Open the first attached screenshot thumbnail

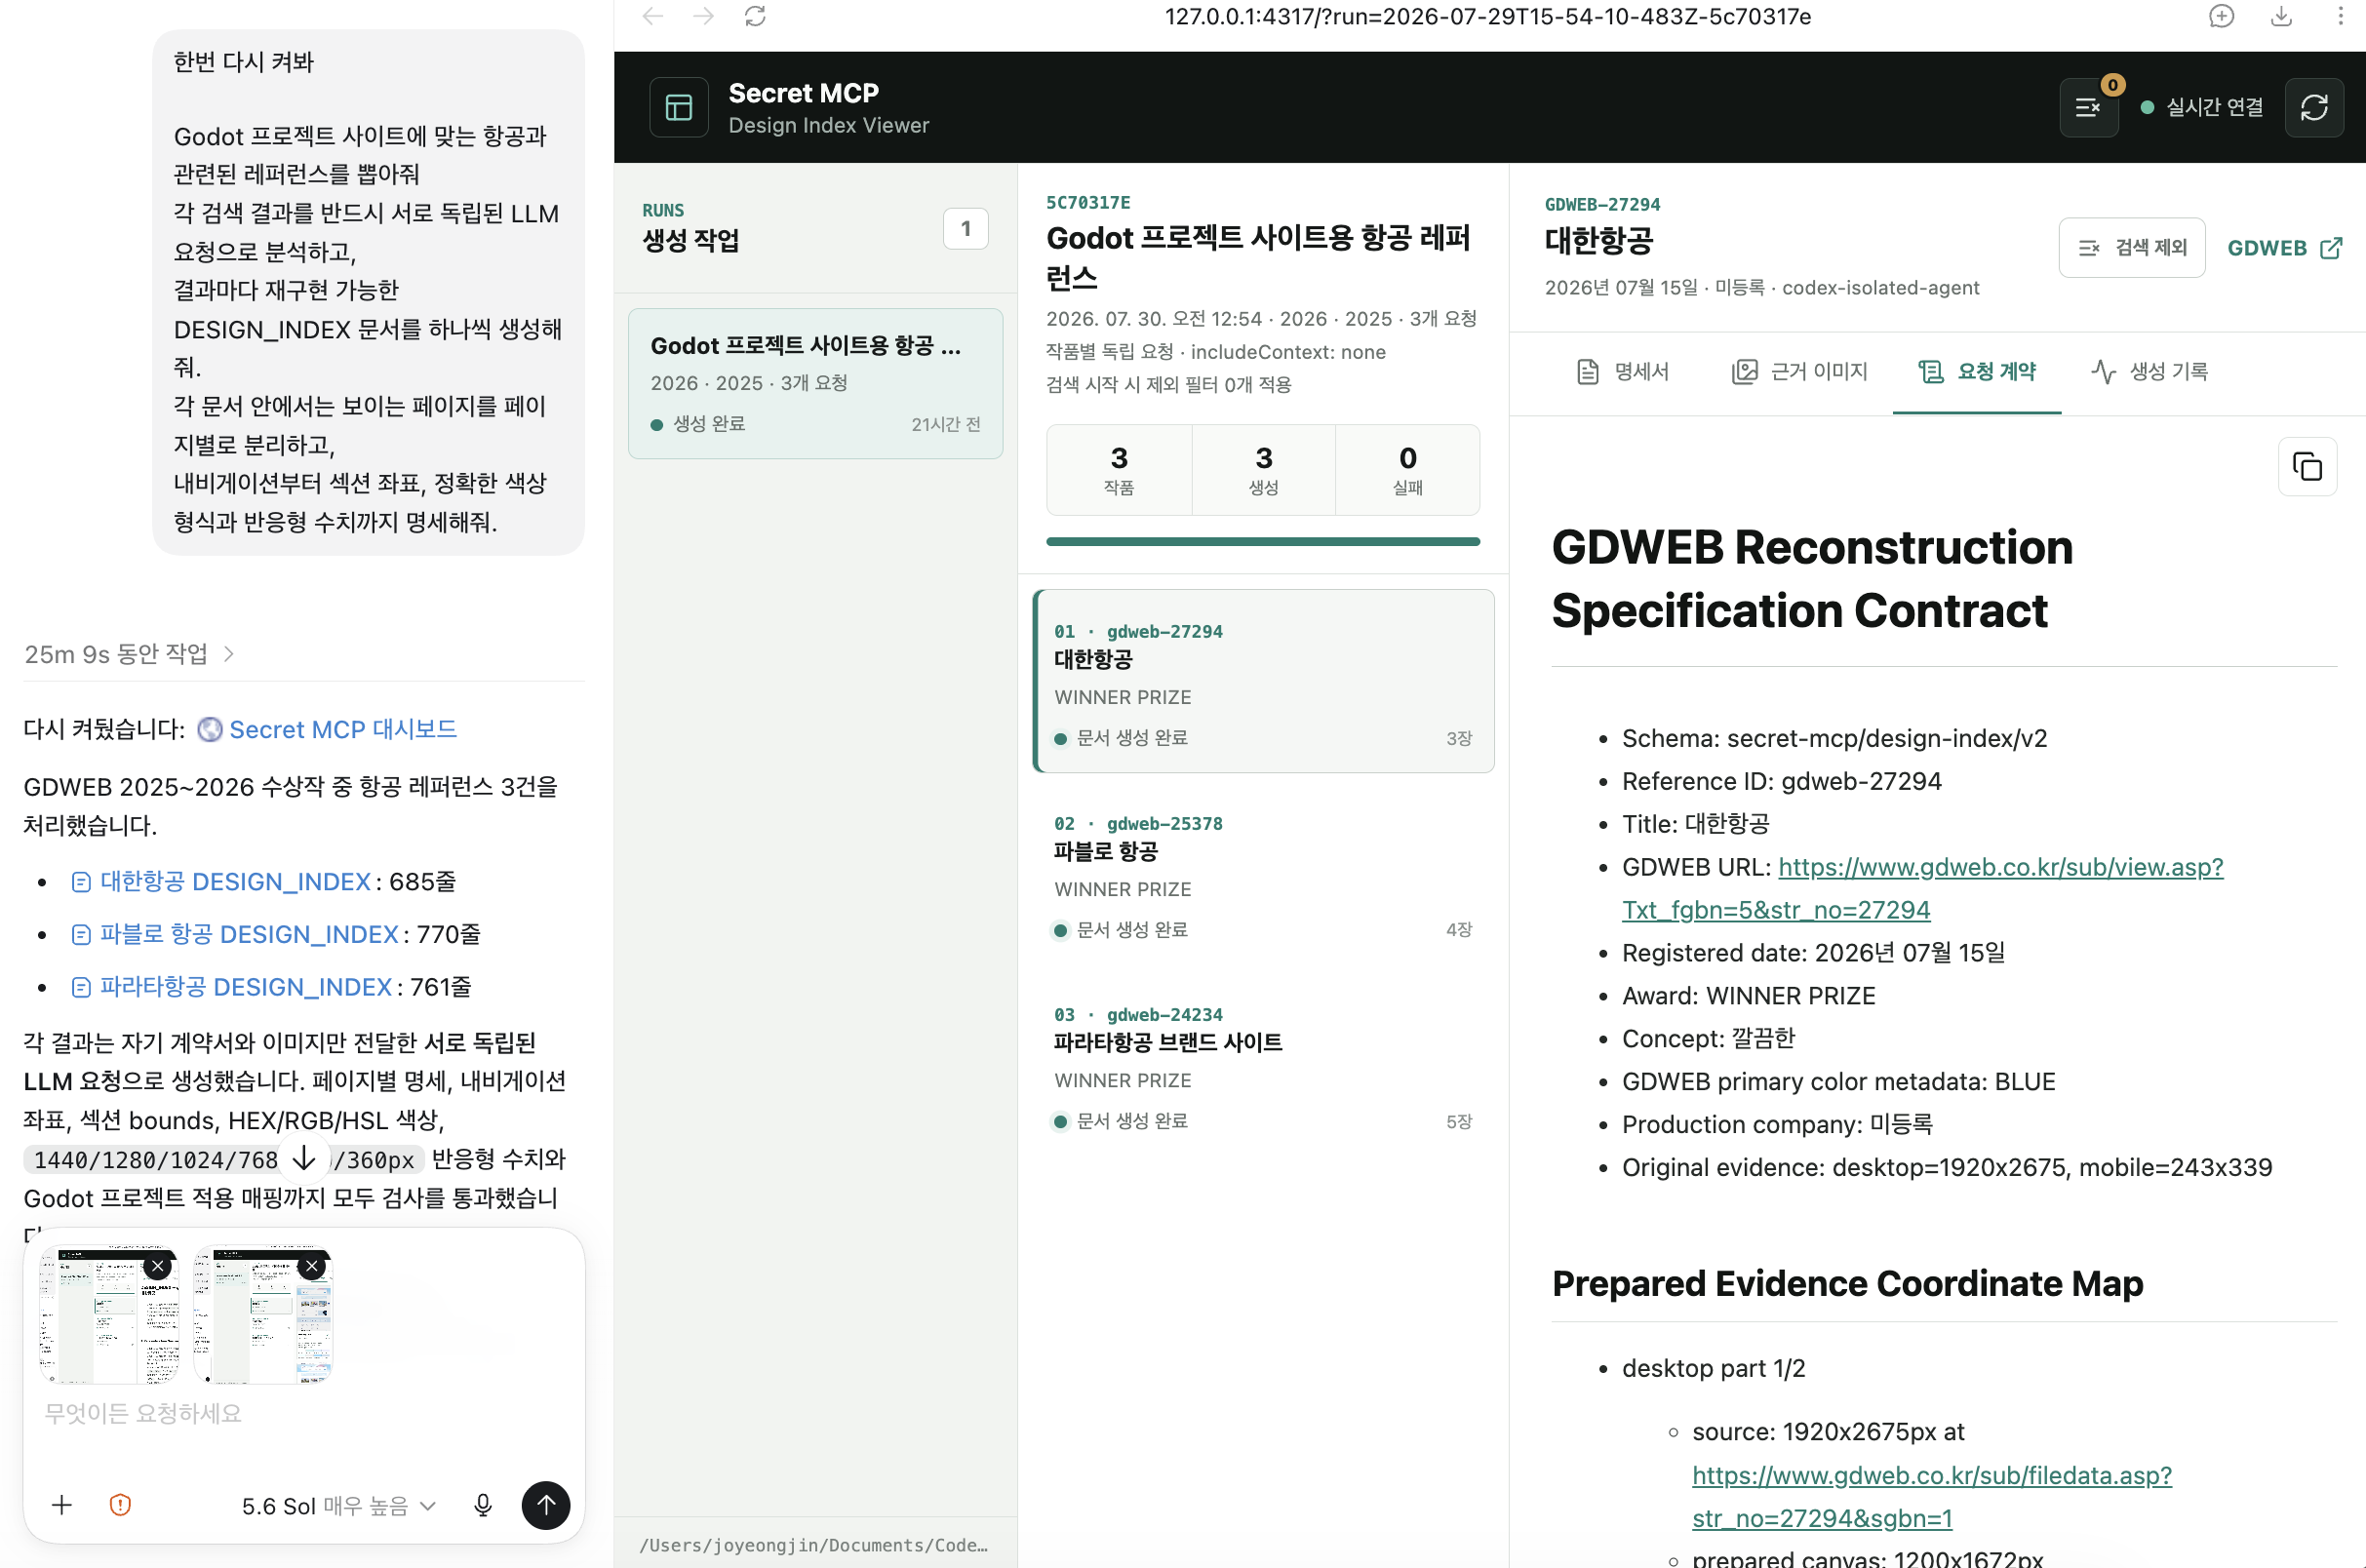tap(108, 1315)
